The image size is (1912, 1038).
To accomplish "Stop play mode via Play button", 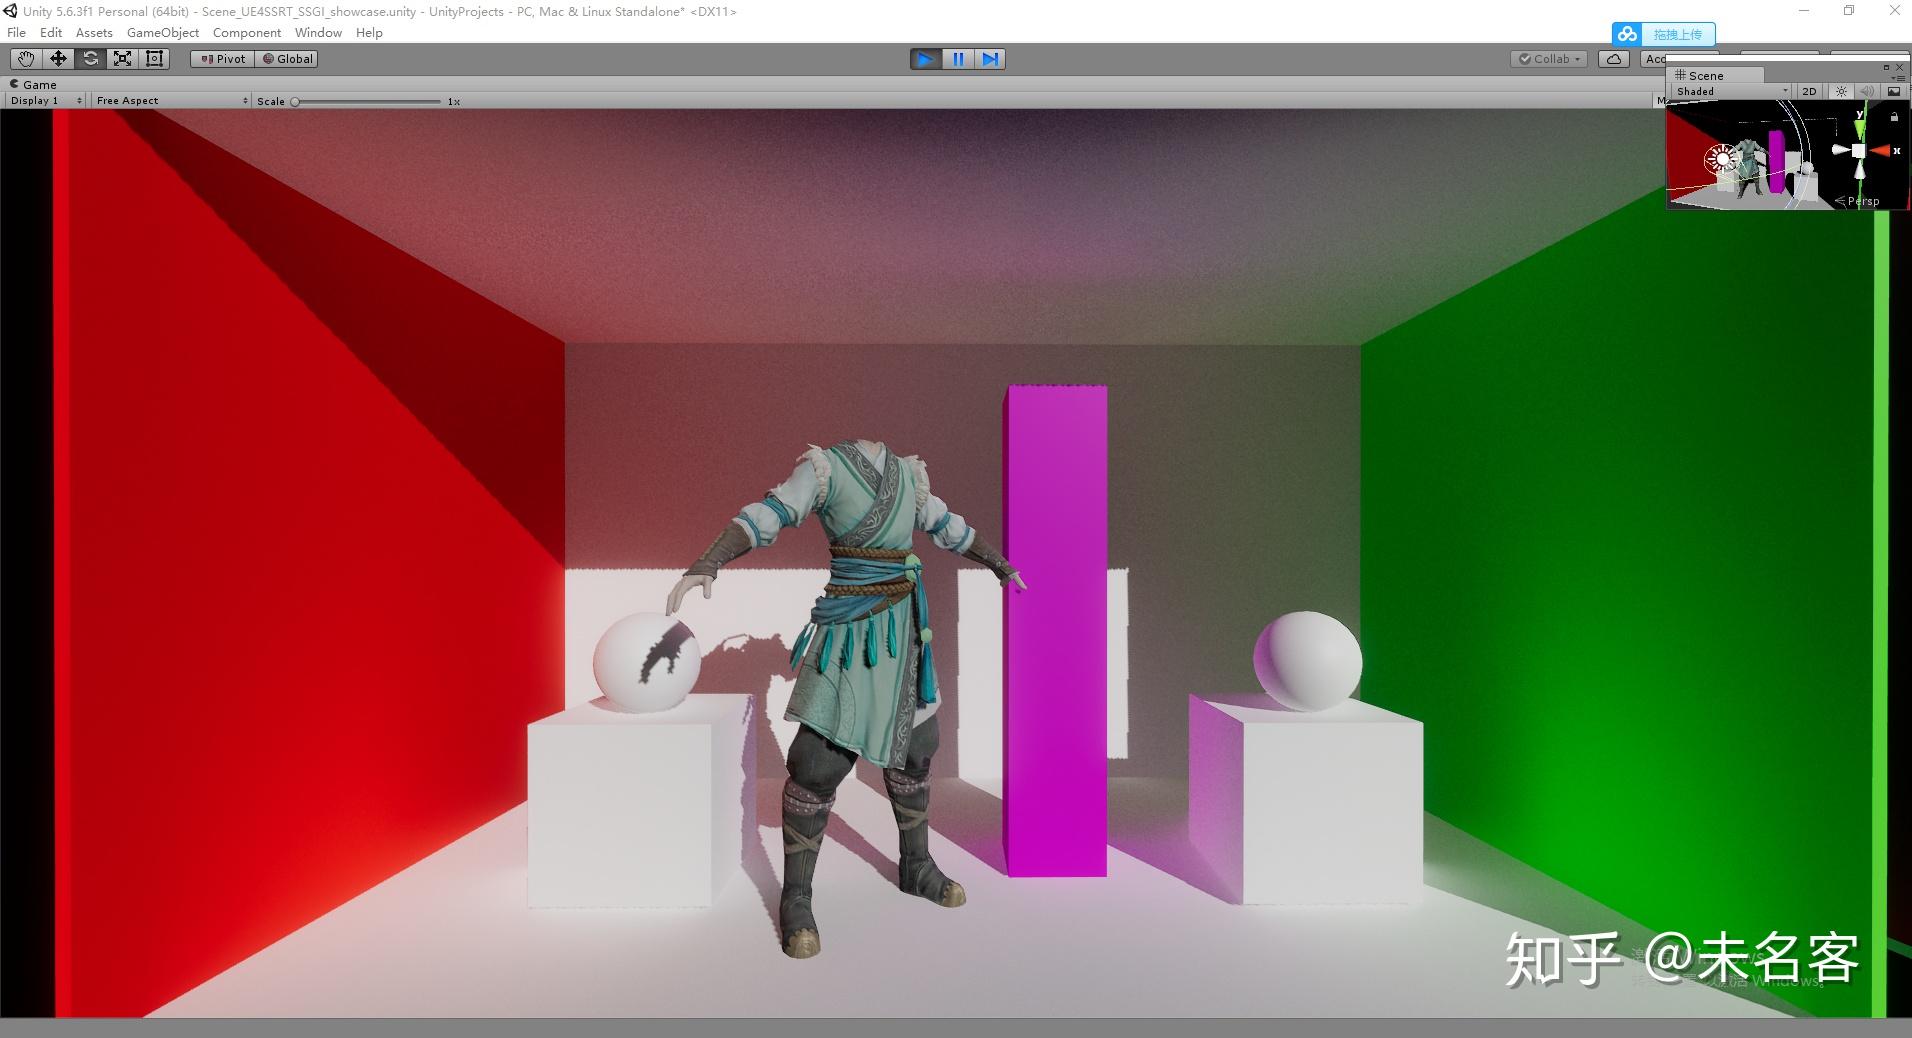I will (925, 59).
